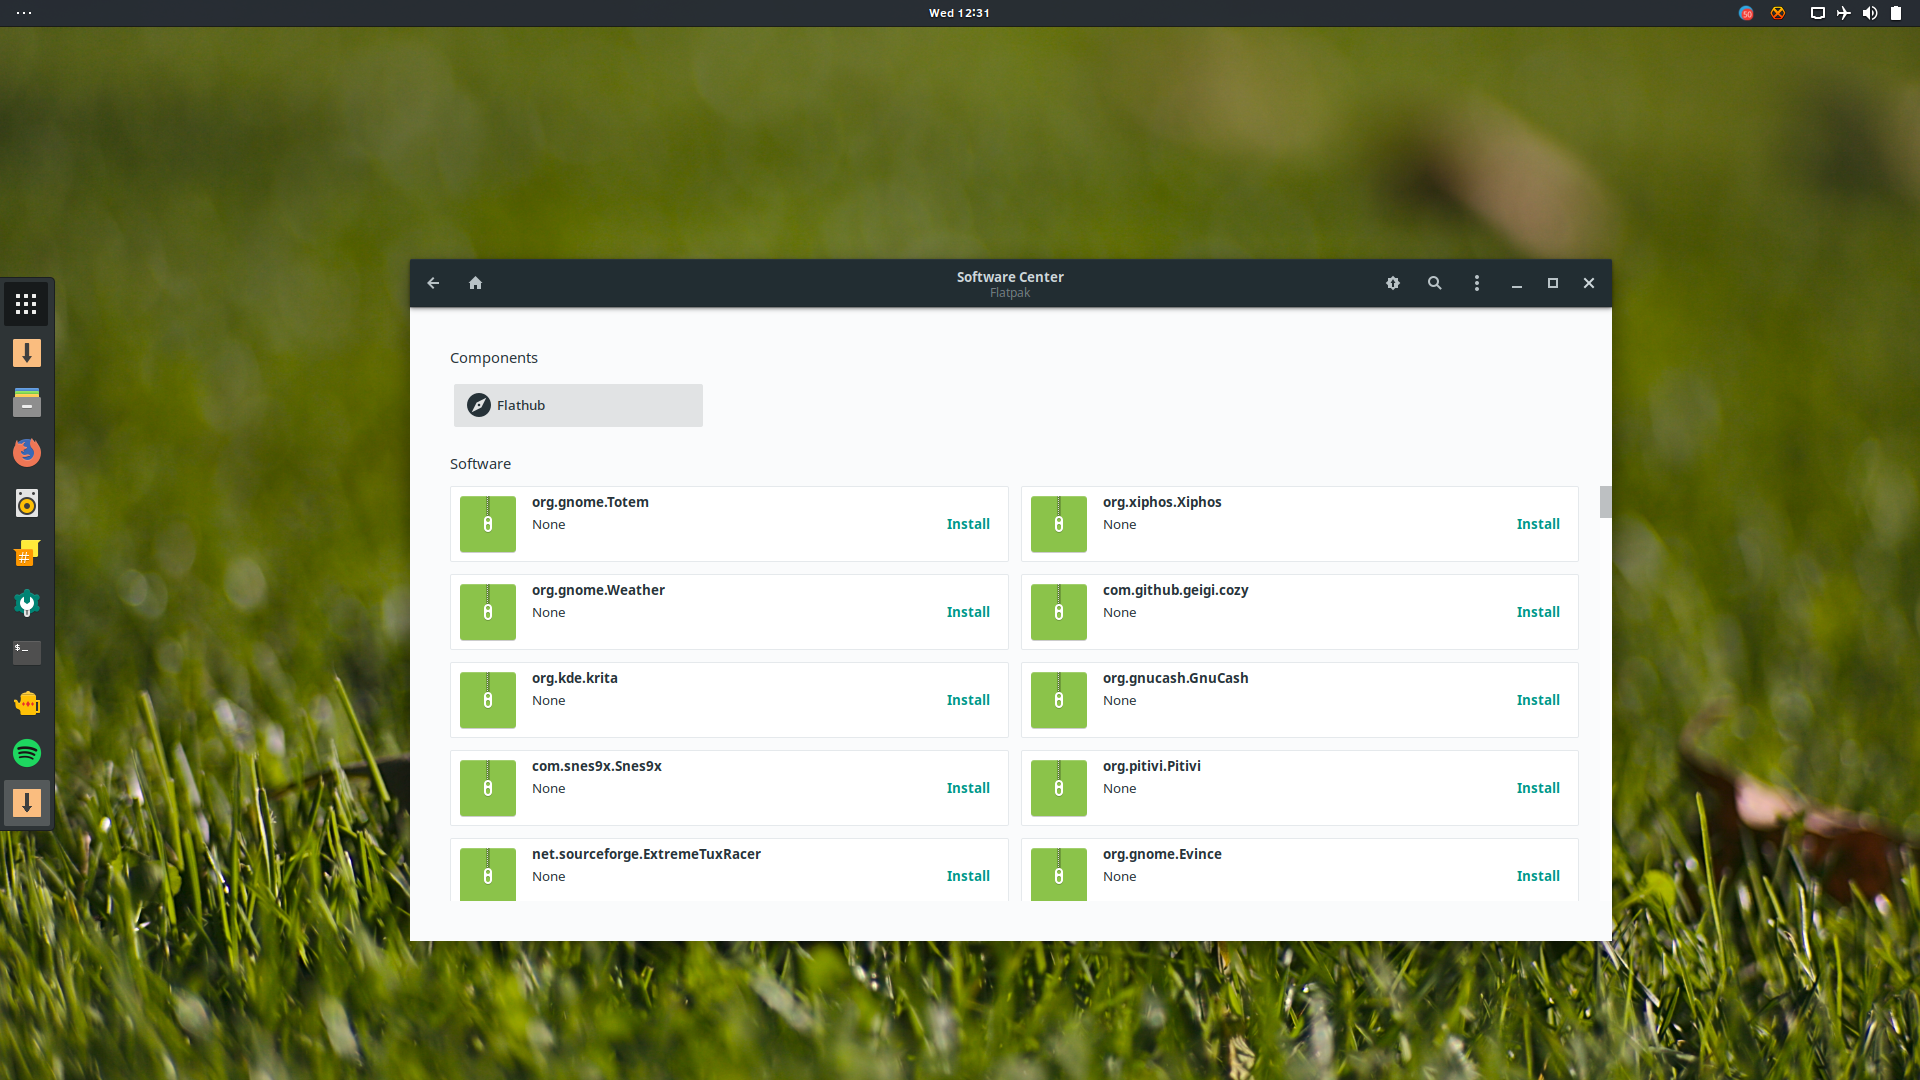Install org.gnome.Totem
The image size is (1920, 1080).
point(968,524)
